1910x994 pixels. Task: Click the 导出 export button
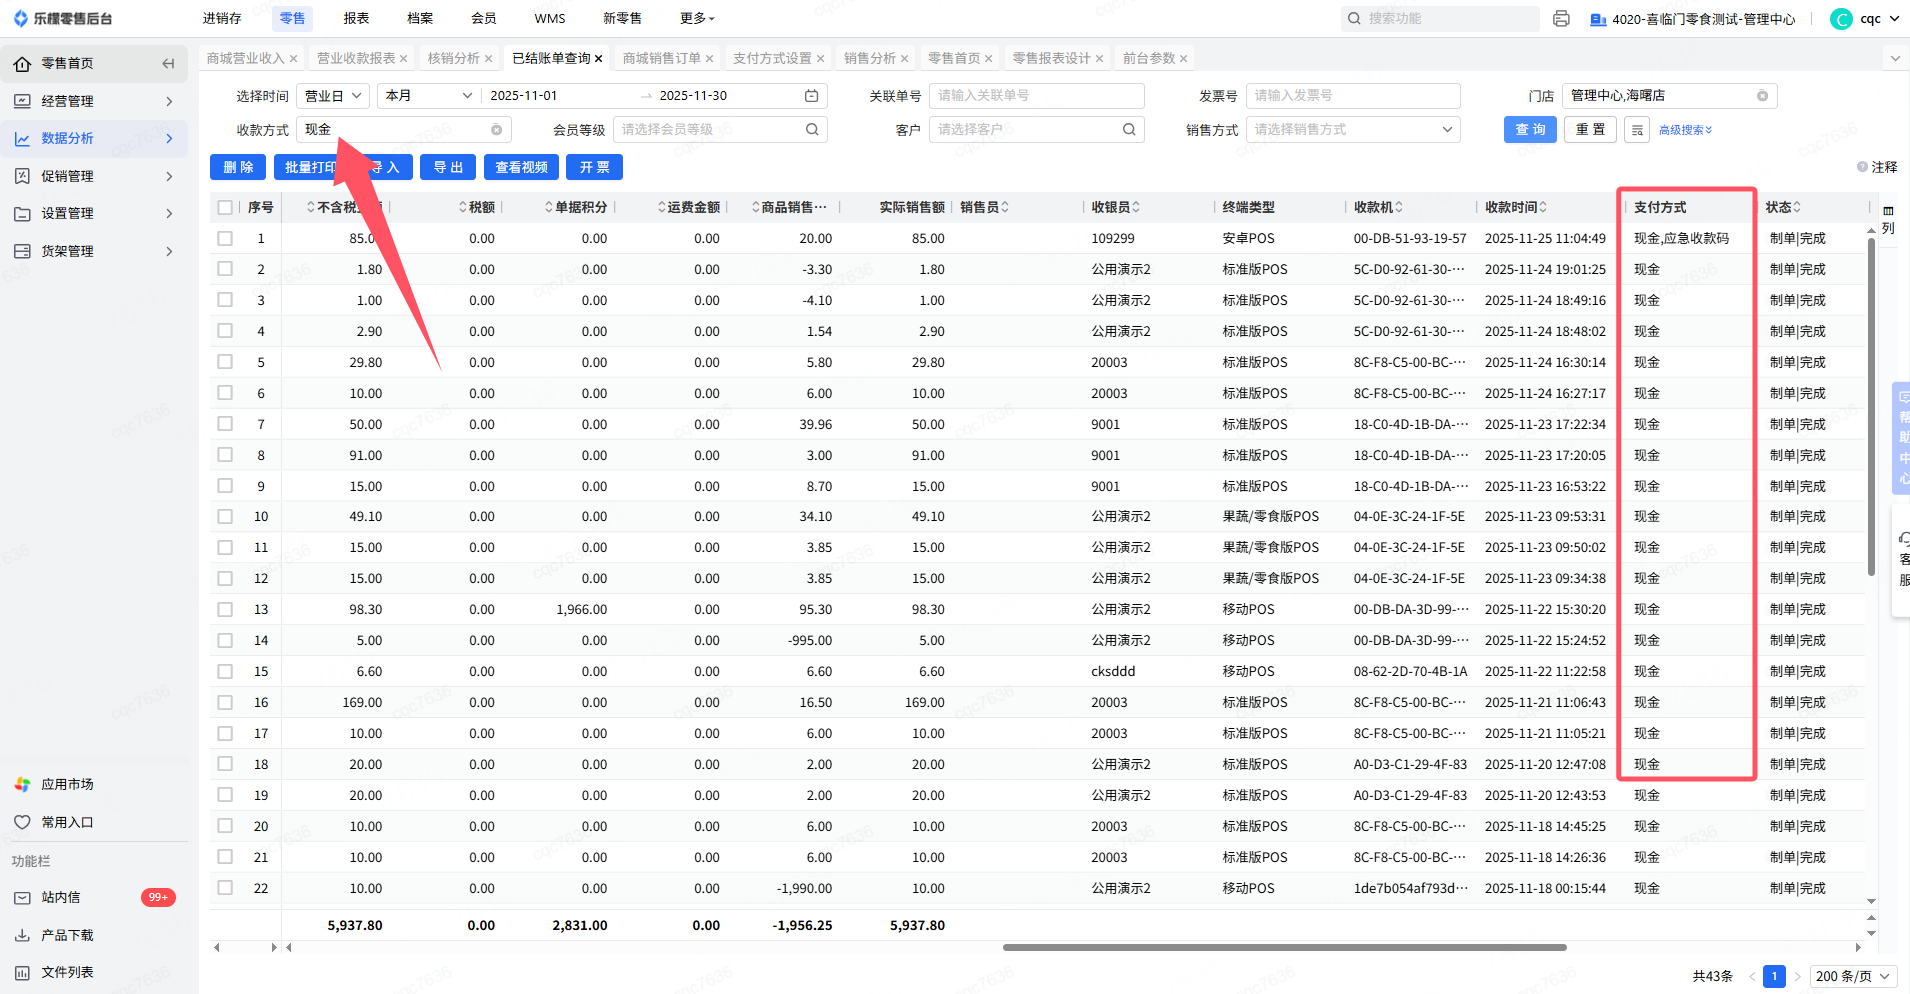coord(447,167)
